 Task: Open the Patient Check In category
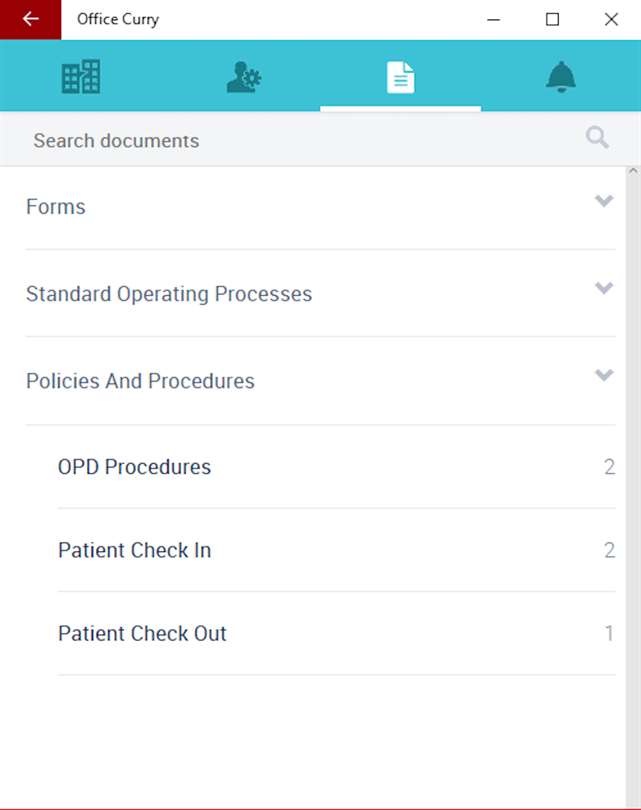pos(135,550)
